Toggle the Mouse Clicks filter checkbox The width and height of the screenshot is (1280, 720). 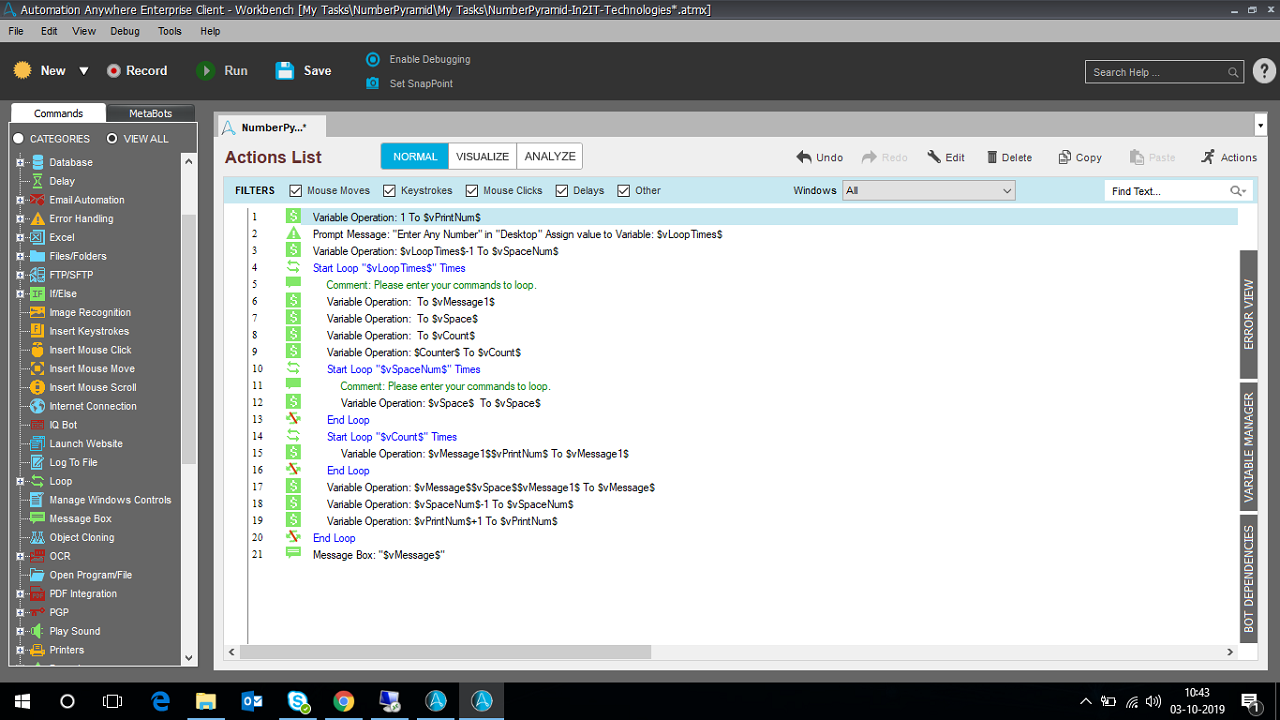(472, 190)
